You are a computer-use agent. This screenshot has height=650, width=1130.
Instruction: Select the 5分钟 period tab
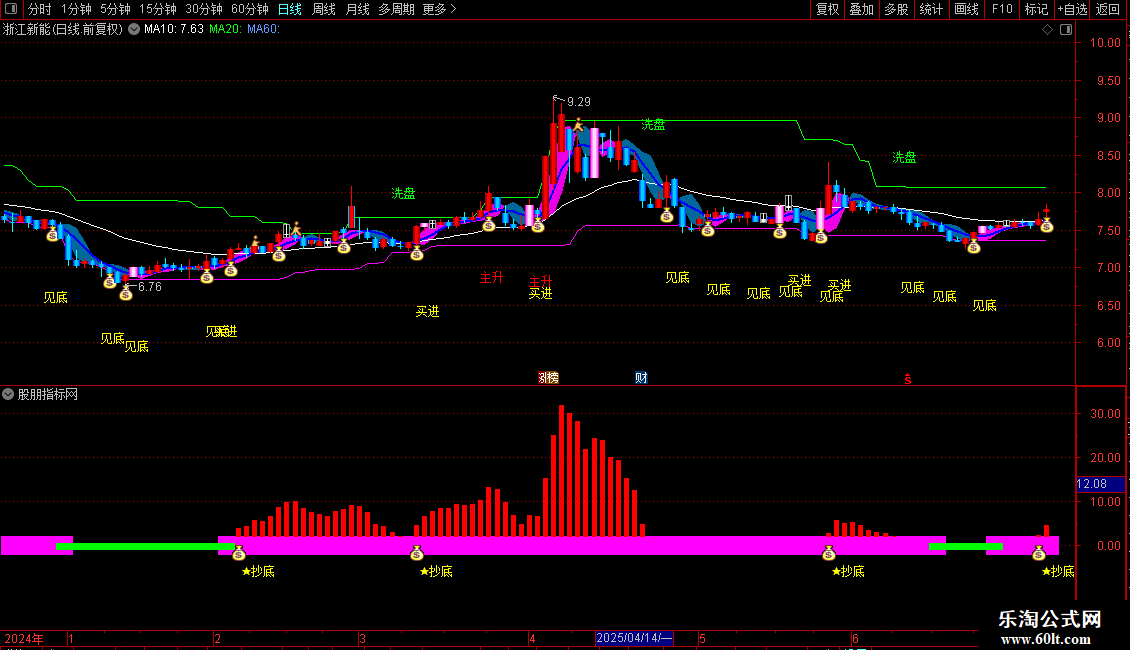coord(115,9)
